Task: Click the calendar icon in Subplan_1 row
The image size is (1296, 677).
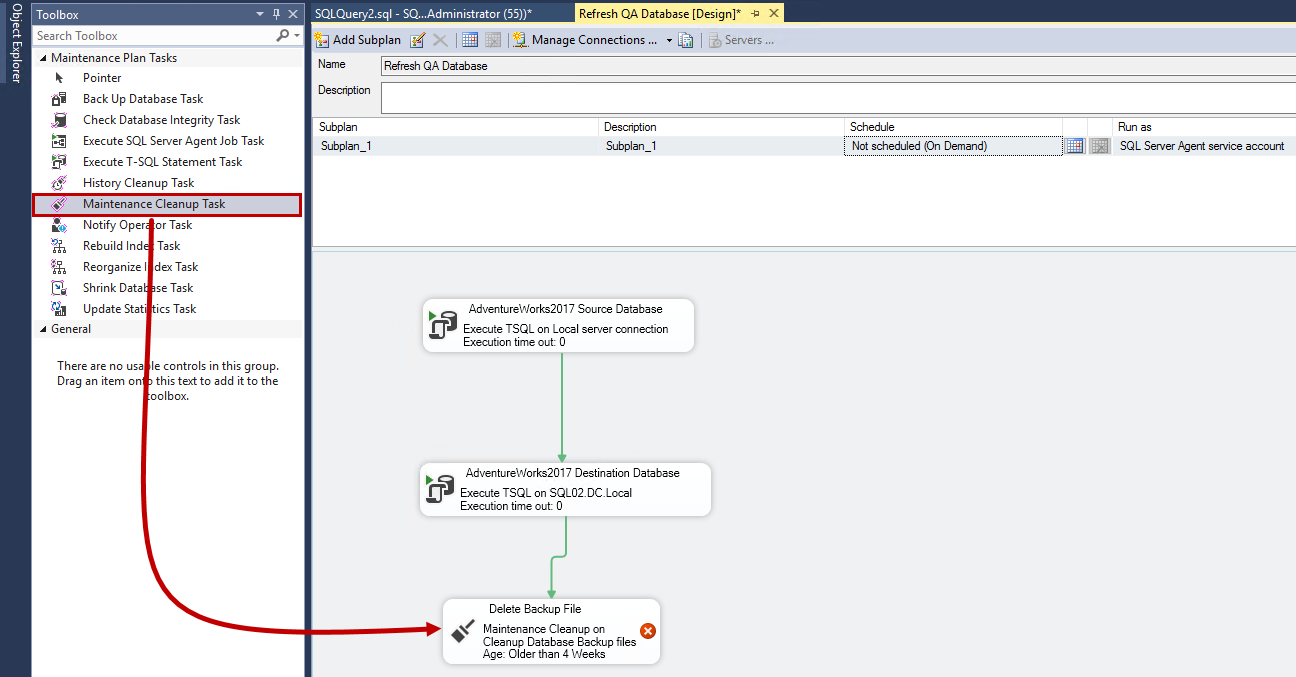Action: click(1075, 146)
